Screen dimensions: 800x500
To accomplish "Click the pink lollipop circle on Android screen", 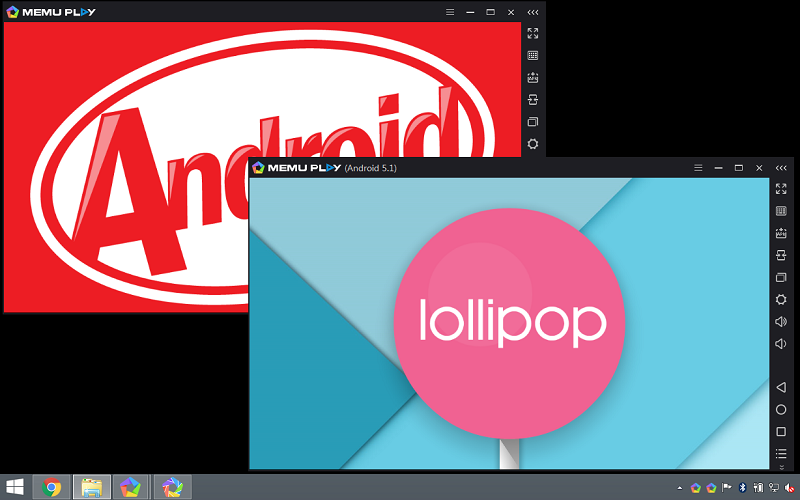I will [509, 322].
